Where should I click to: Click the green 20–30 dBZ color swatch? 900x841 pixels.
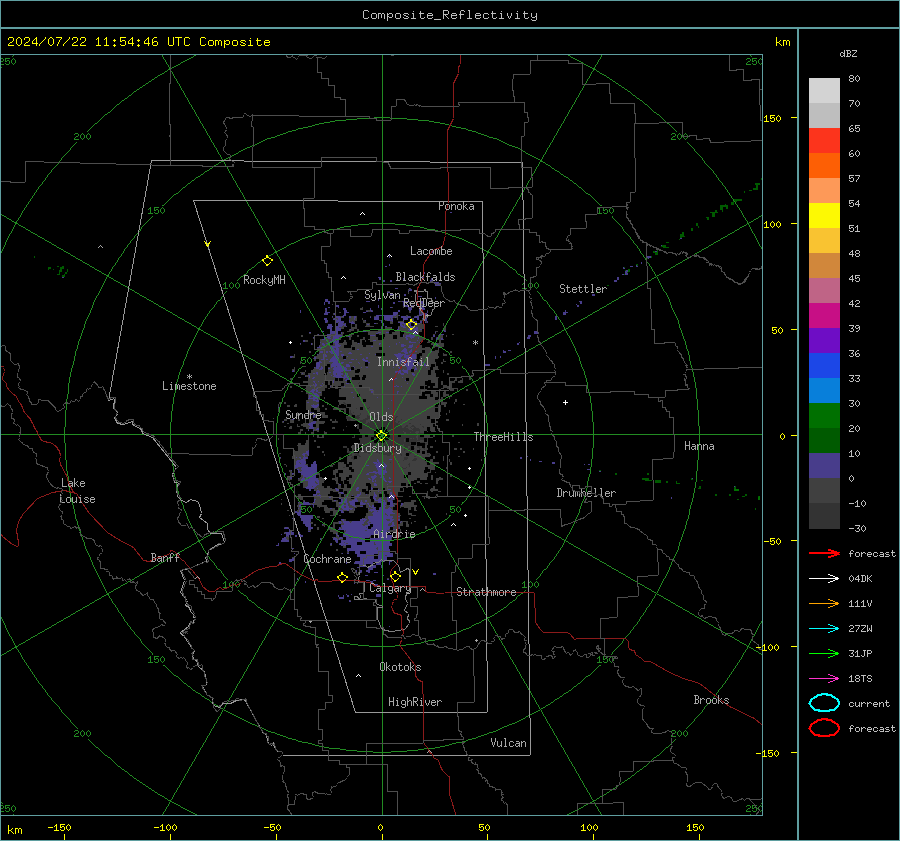(x=824, y=416)
